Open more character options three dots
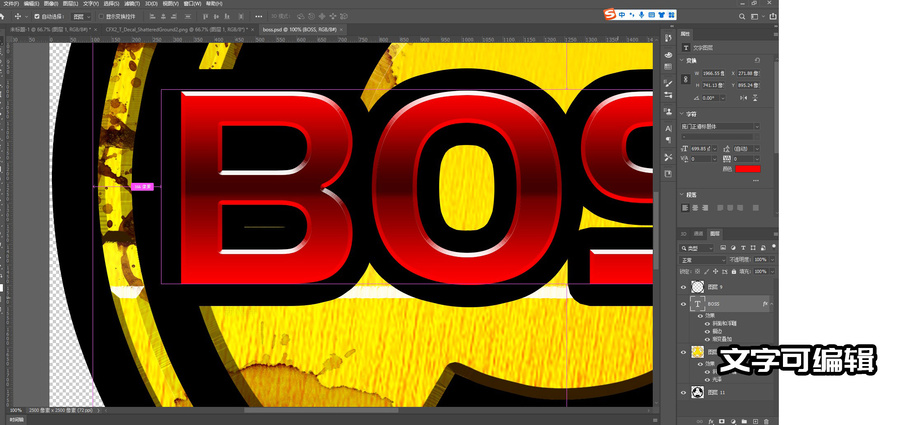900x425 pixels. [x=755, y=180]
